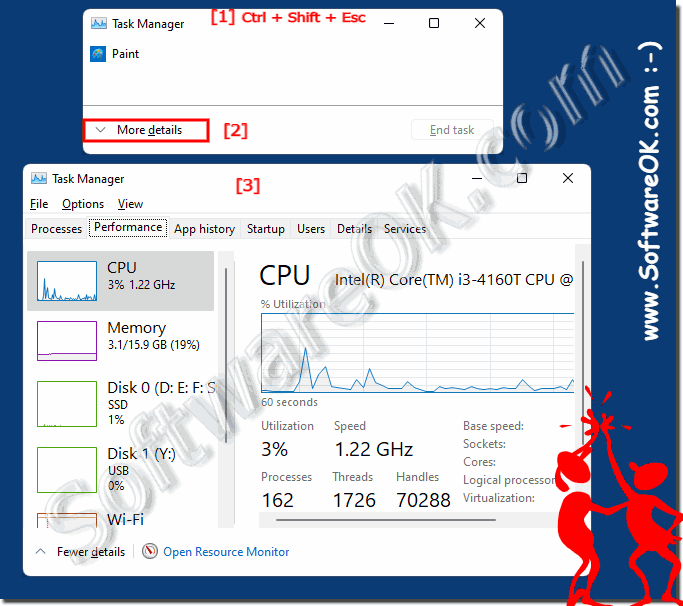Switch to the Services tab
Screen dimensions: 683x606
pyautogui.click(x=405, y=229)
